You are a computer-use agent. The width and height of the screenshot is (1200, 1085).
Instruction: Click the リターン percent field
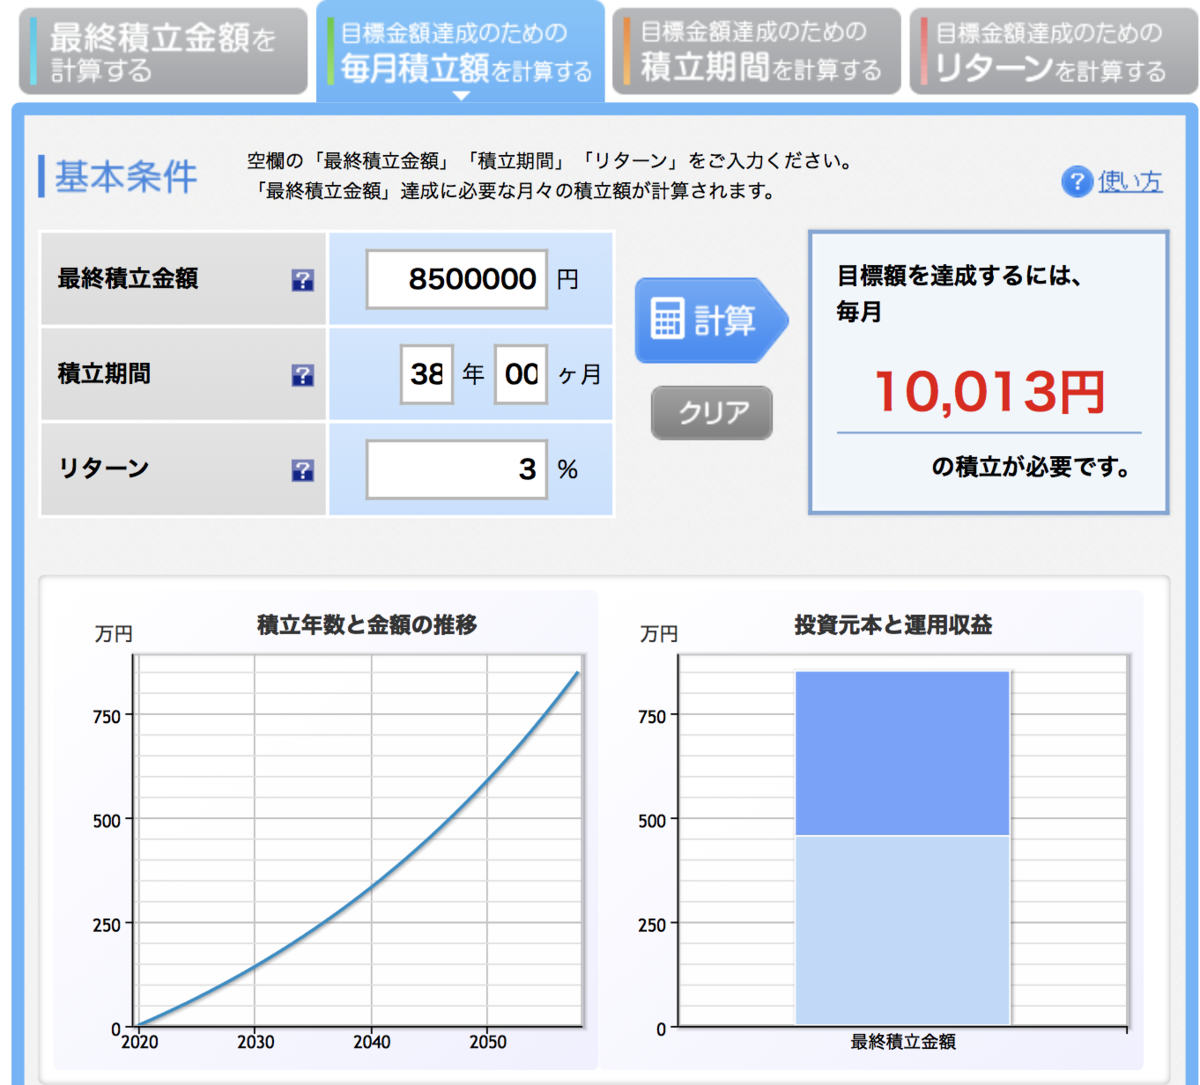[x=457, y=469]
